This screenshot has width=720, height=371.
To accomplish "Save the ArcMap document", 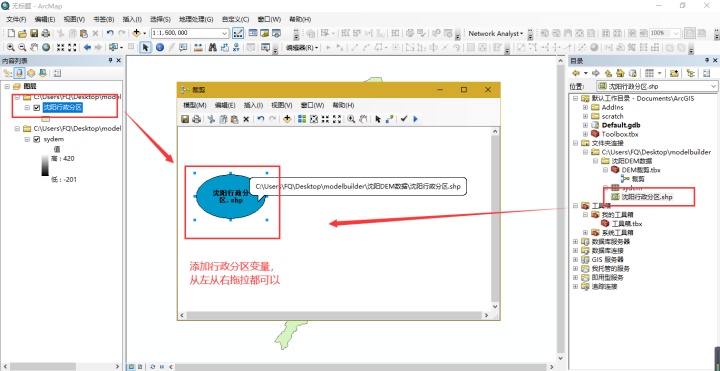I will coord(34,34).
